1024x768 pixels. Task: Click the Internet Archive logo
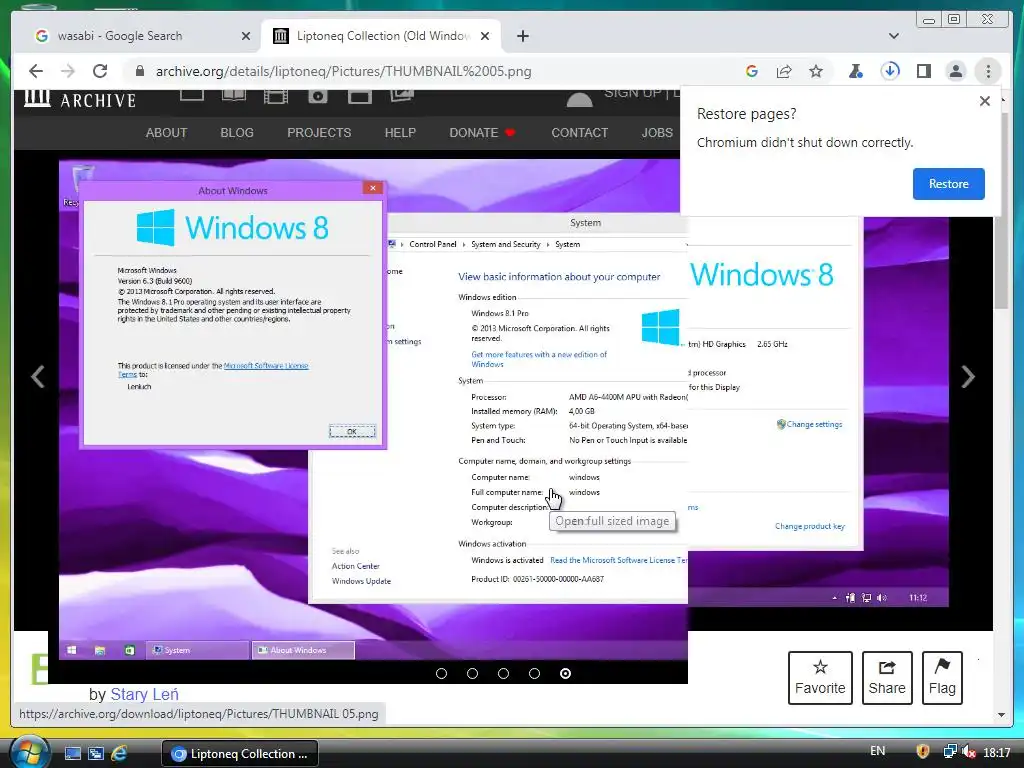80,99
